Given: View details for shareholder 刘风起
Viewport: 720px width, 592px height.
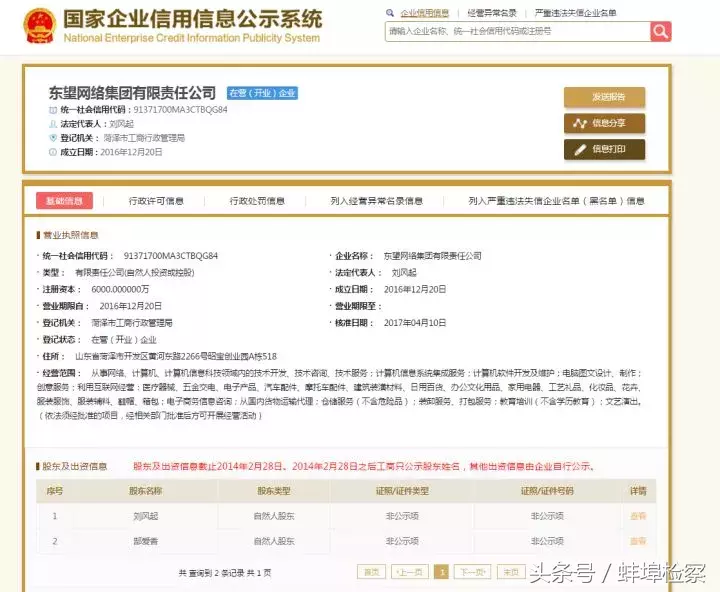Looking at the screenshot, I should coord(638,516).
